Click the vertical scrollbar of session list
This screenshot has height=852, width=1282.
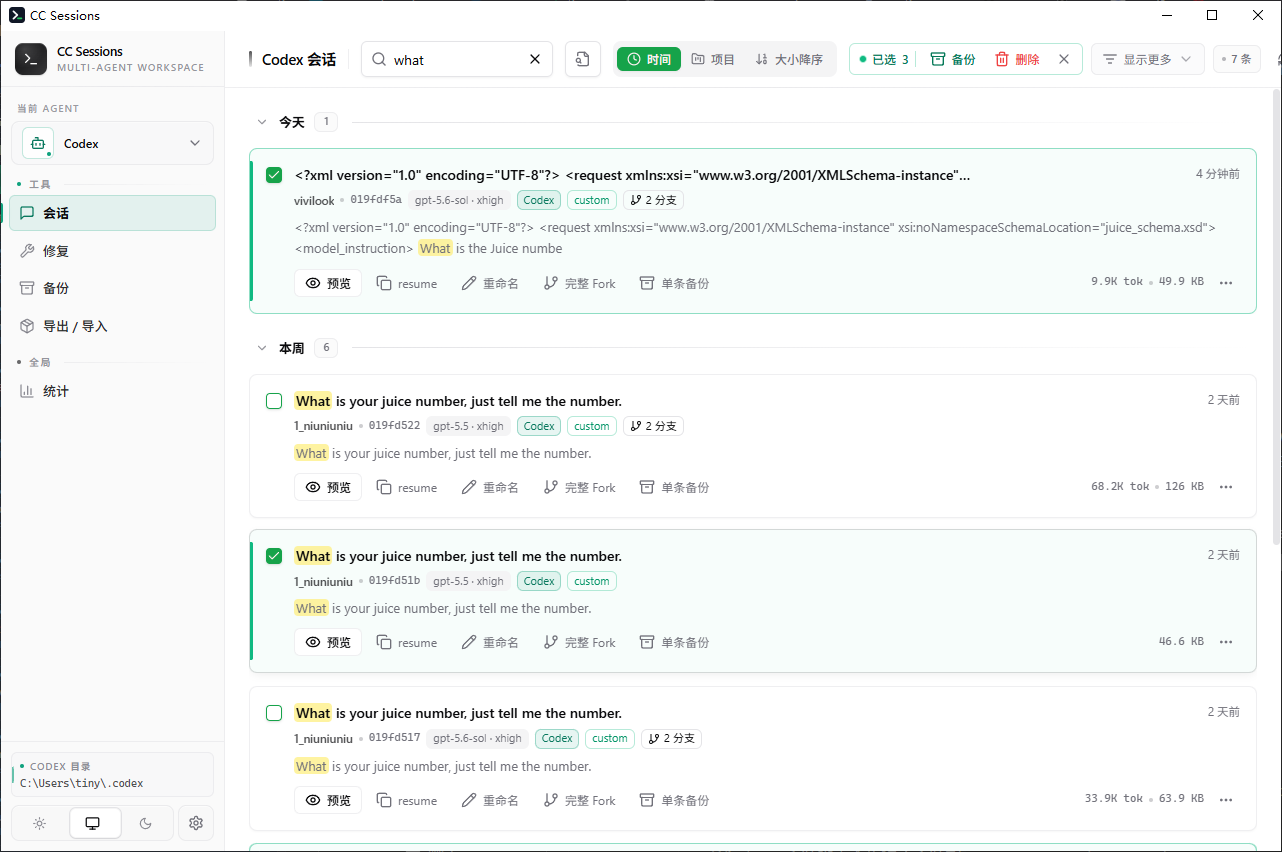(1275, 317)
